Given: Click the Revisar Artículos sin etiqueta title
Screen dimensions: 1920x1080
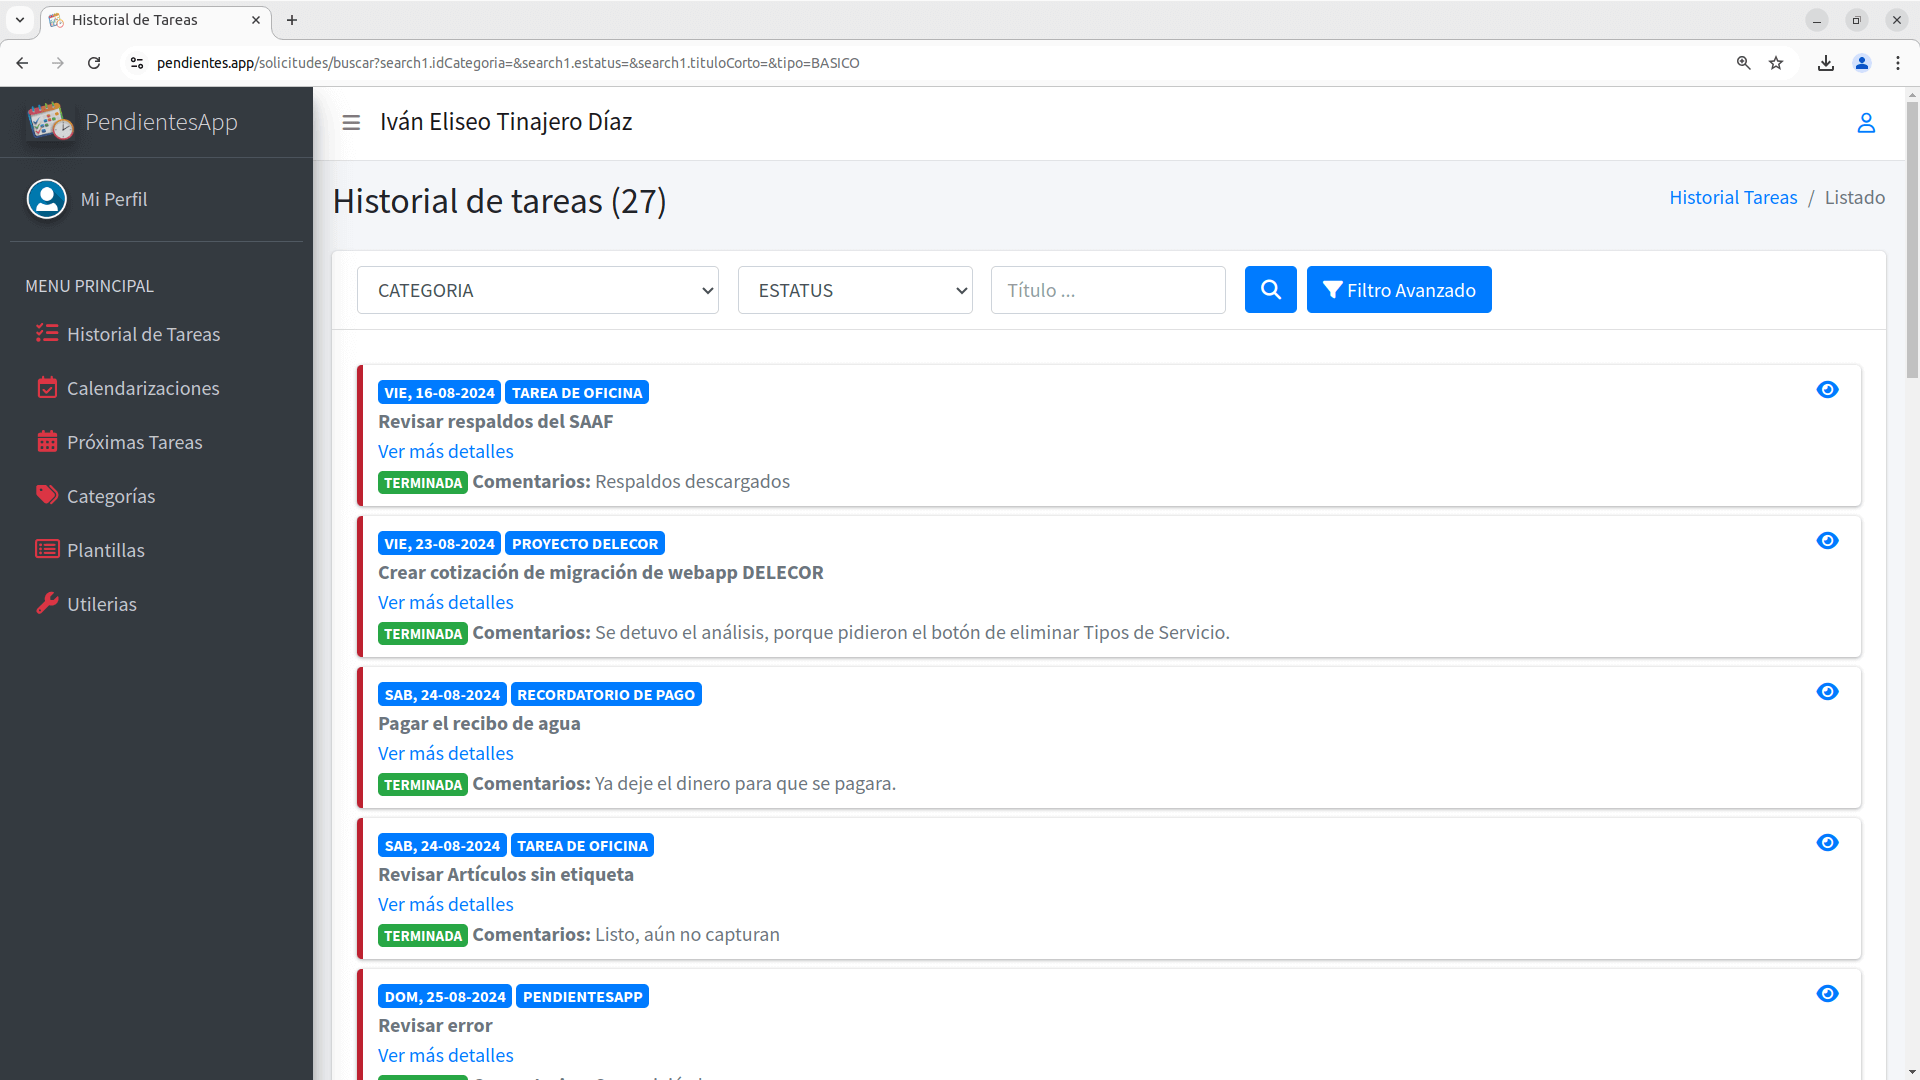Looking at the screenshot, I should point(506,874).
